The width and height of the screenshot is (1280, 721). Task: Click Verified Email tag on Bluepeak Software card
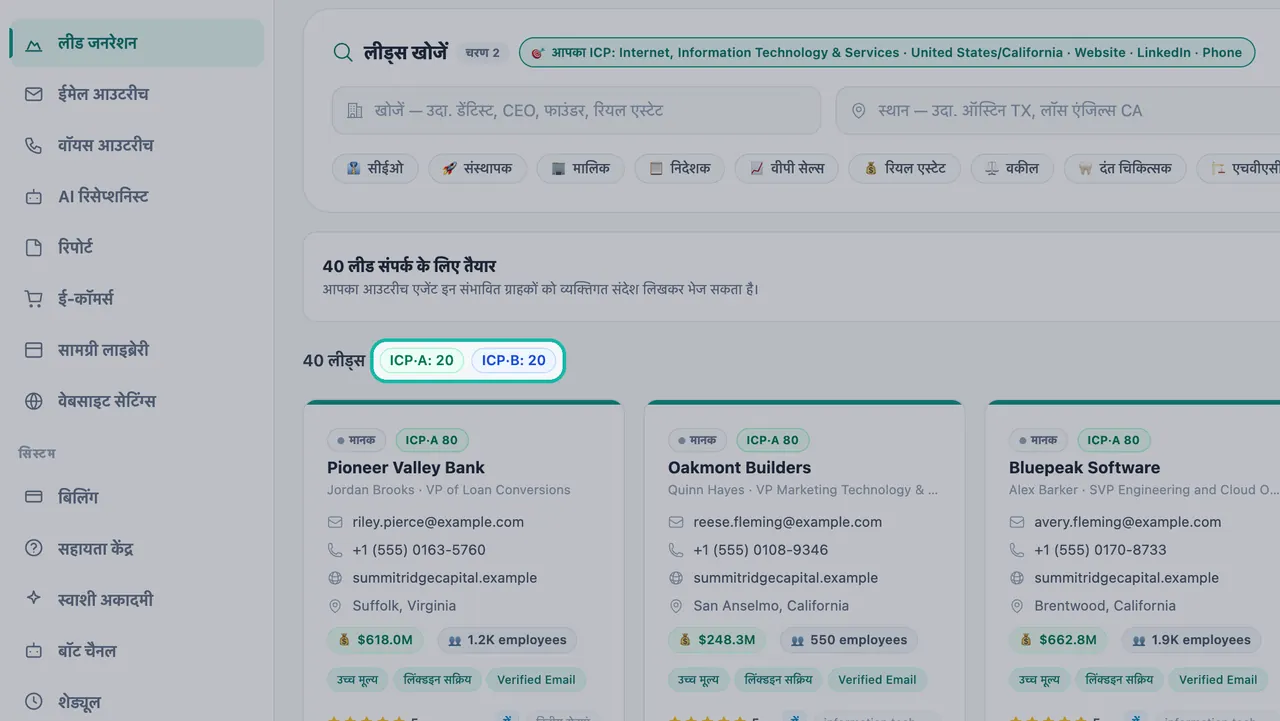[1218, 680]
